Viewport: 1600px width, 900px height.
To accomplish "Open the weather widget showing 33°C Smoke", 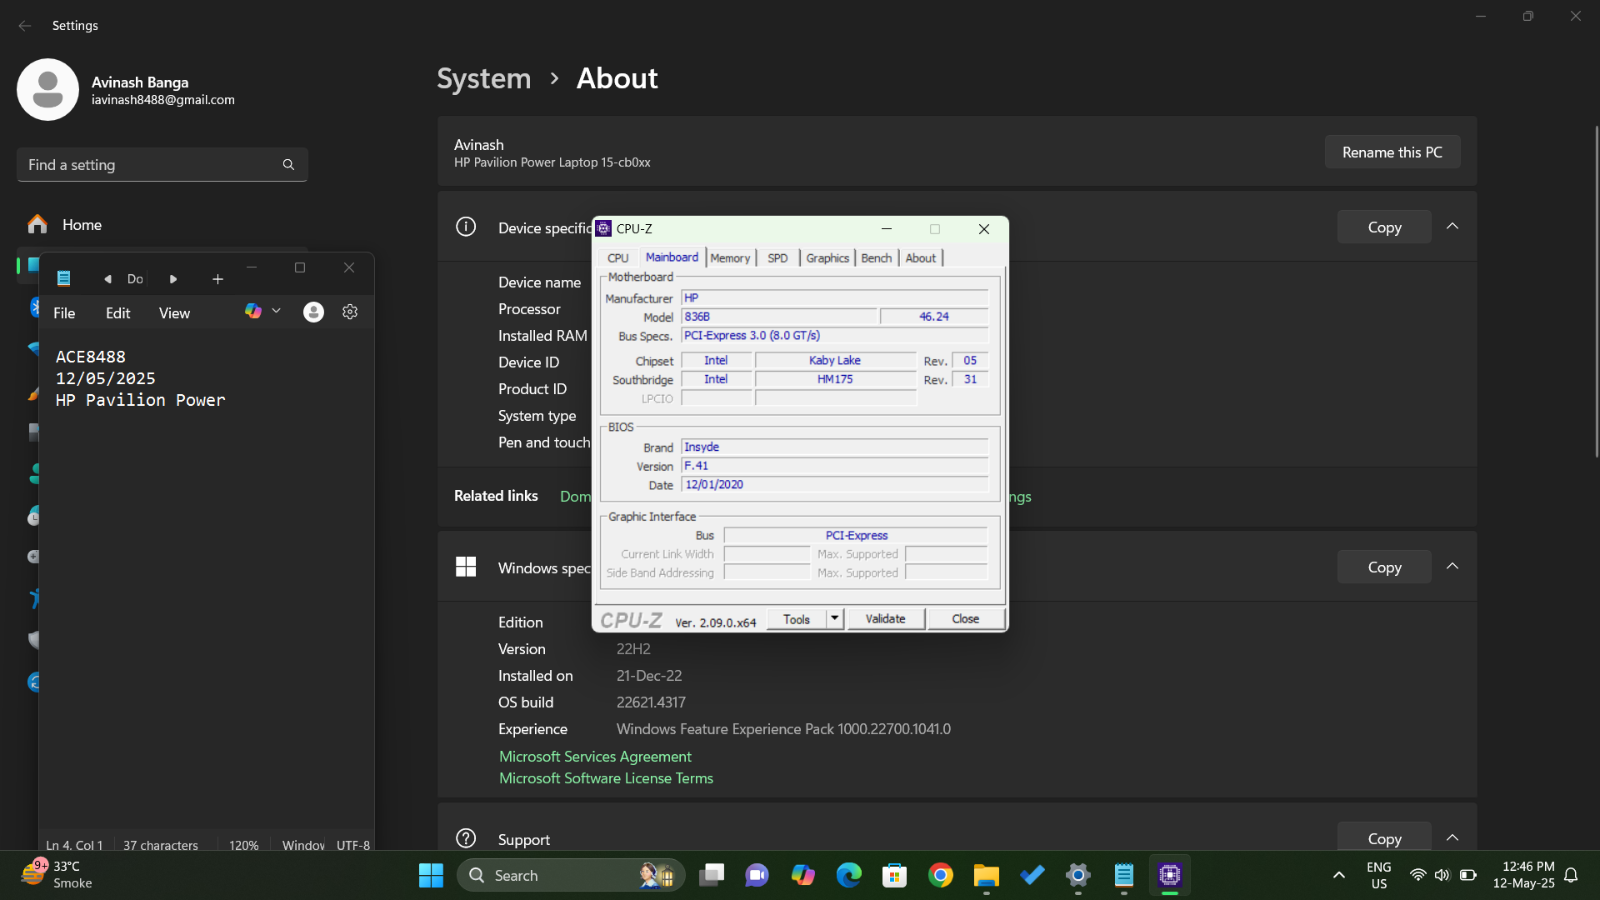I will click(x=58, y=874).
